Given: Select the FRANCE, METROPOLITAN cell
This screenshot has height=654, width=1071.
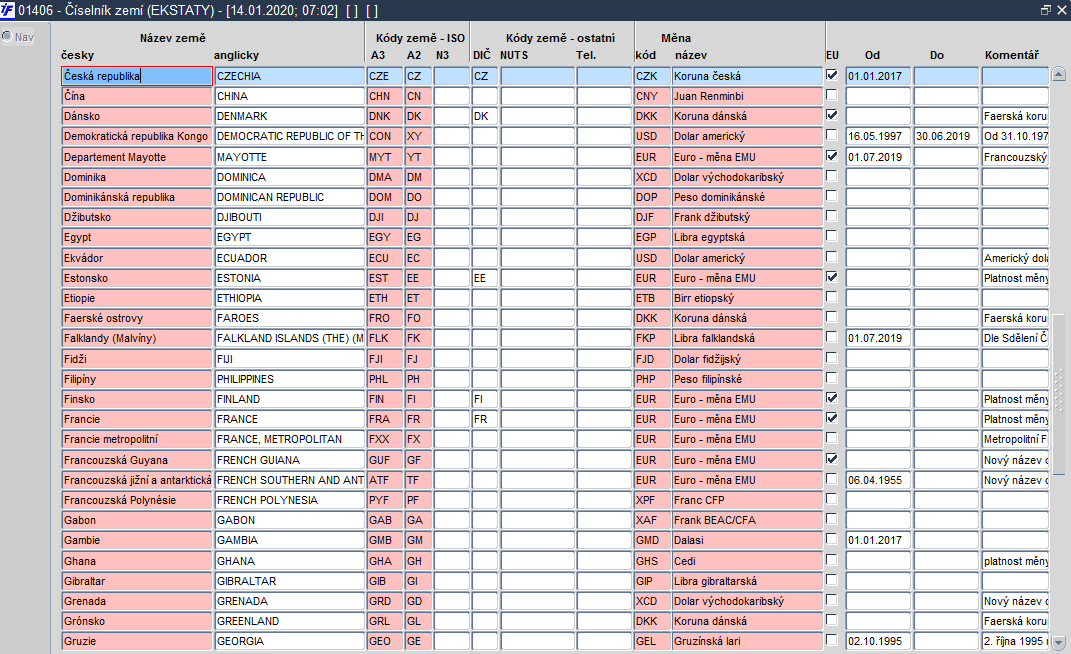Looking at the screenshot, I should 290,439.
